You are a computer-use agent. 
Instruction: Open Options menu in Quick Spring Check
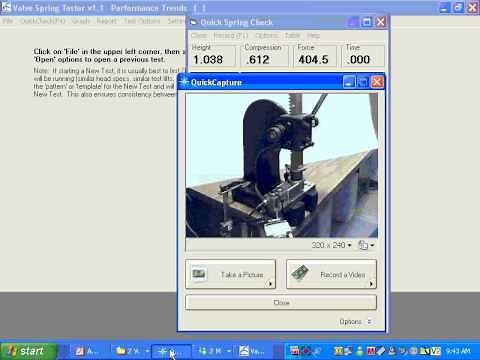[266, 35]
